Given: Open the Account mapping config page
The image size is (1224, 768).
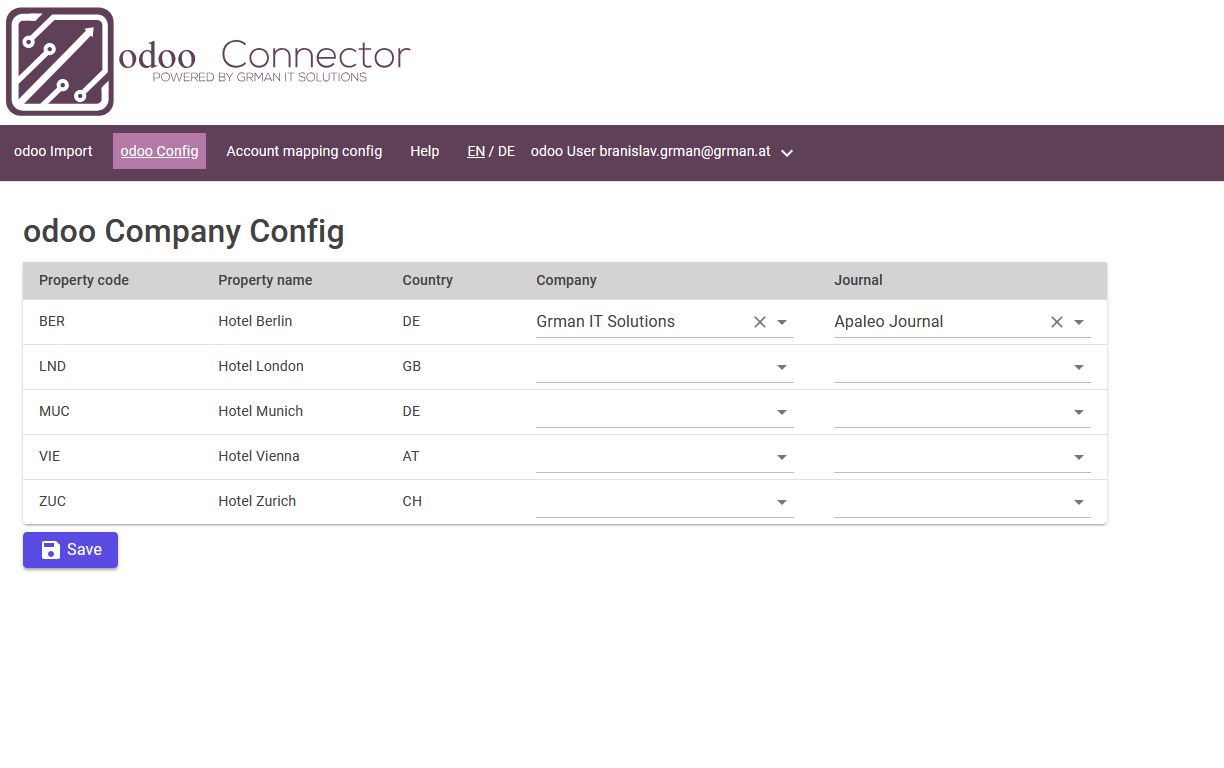Looking at the screenshot, I should 304,151.
